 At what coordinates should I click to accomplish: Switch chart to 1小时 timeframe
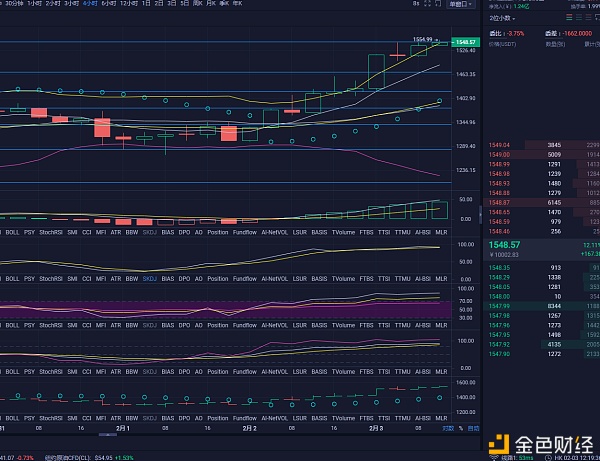[x=34, y=3]
